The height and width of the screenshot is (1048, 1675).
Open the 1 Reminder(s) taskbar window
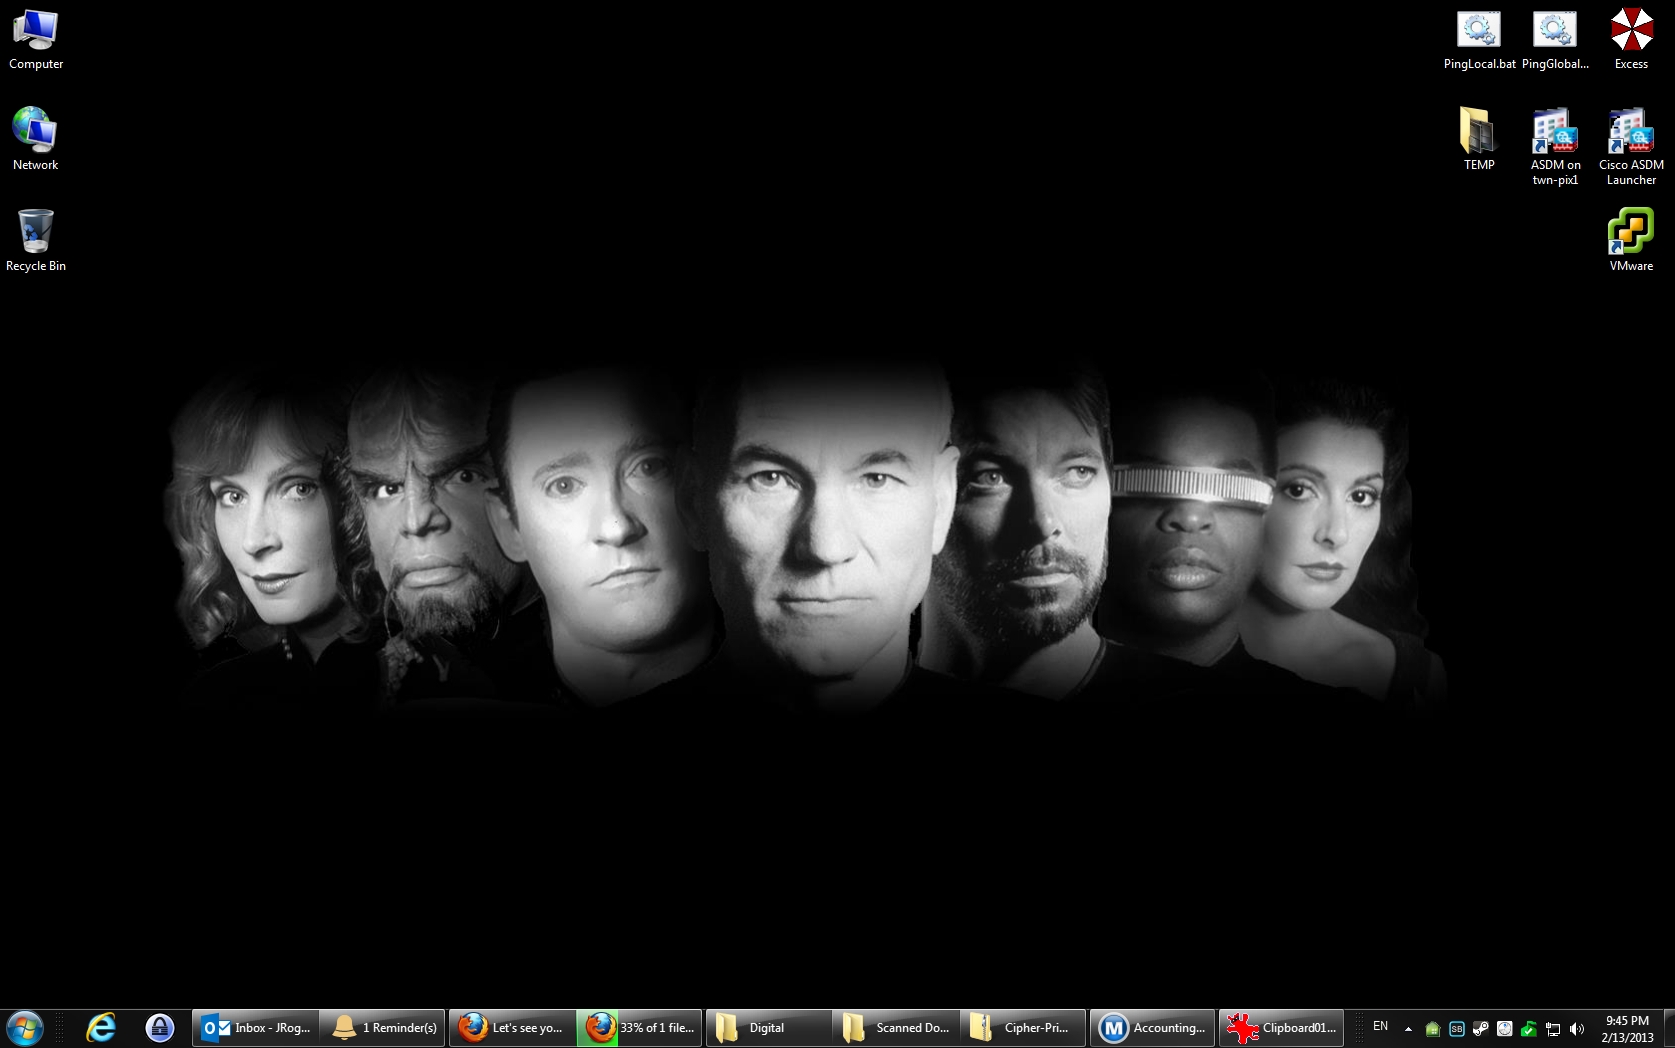point(383,1028)
